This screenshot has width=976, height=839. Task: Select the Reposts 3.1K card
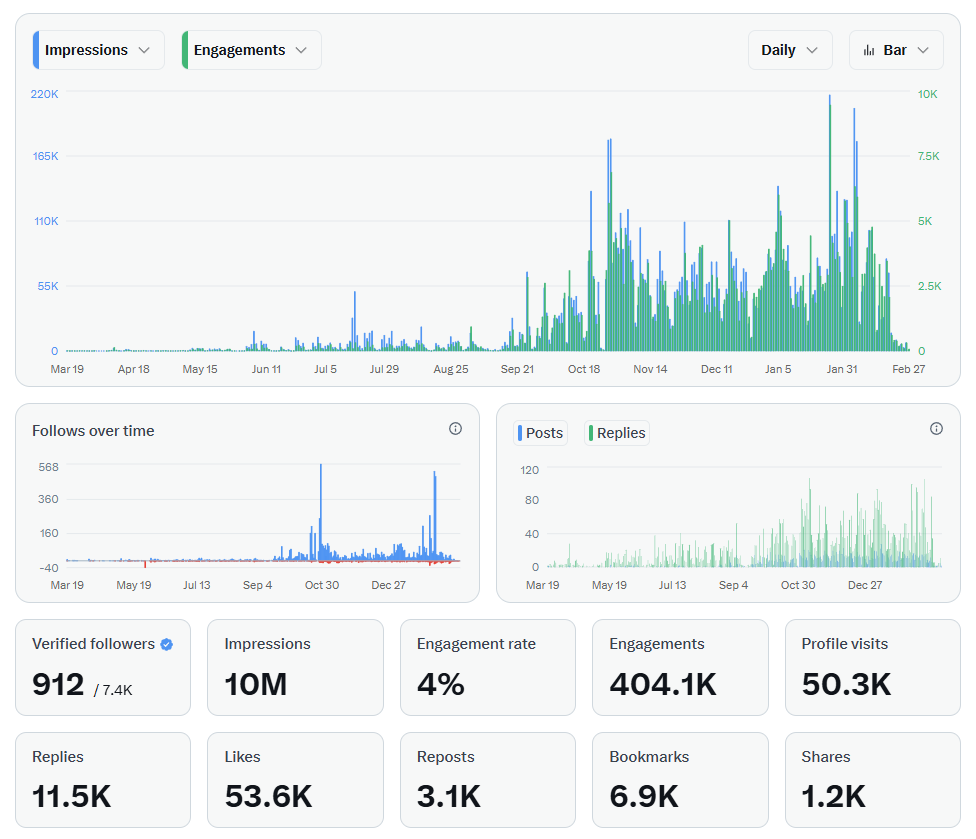(487, 780)
